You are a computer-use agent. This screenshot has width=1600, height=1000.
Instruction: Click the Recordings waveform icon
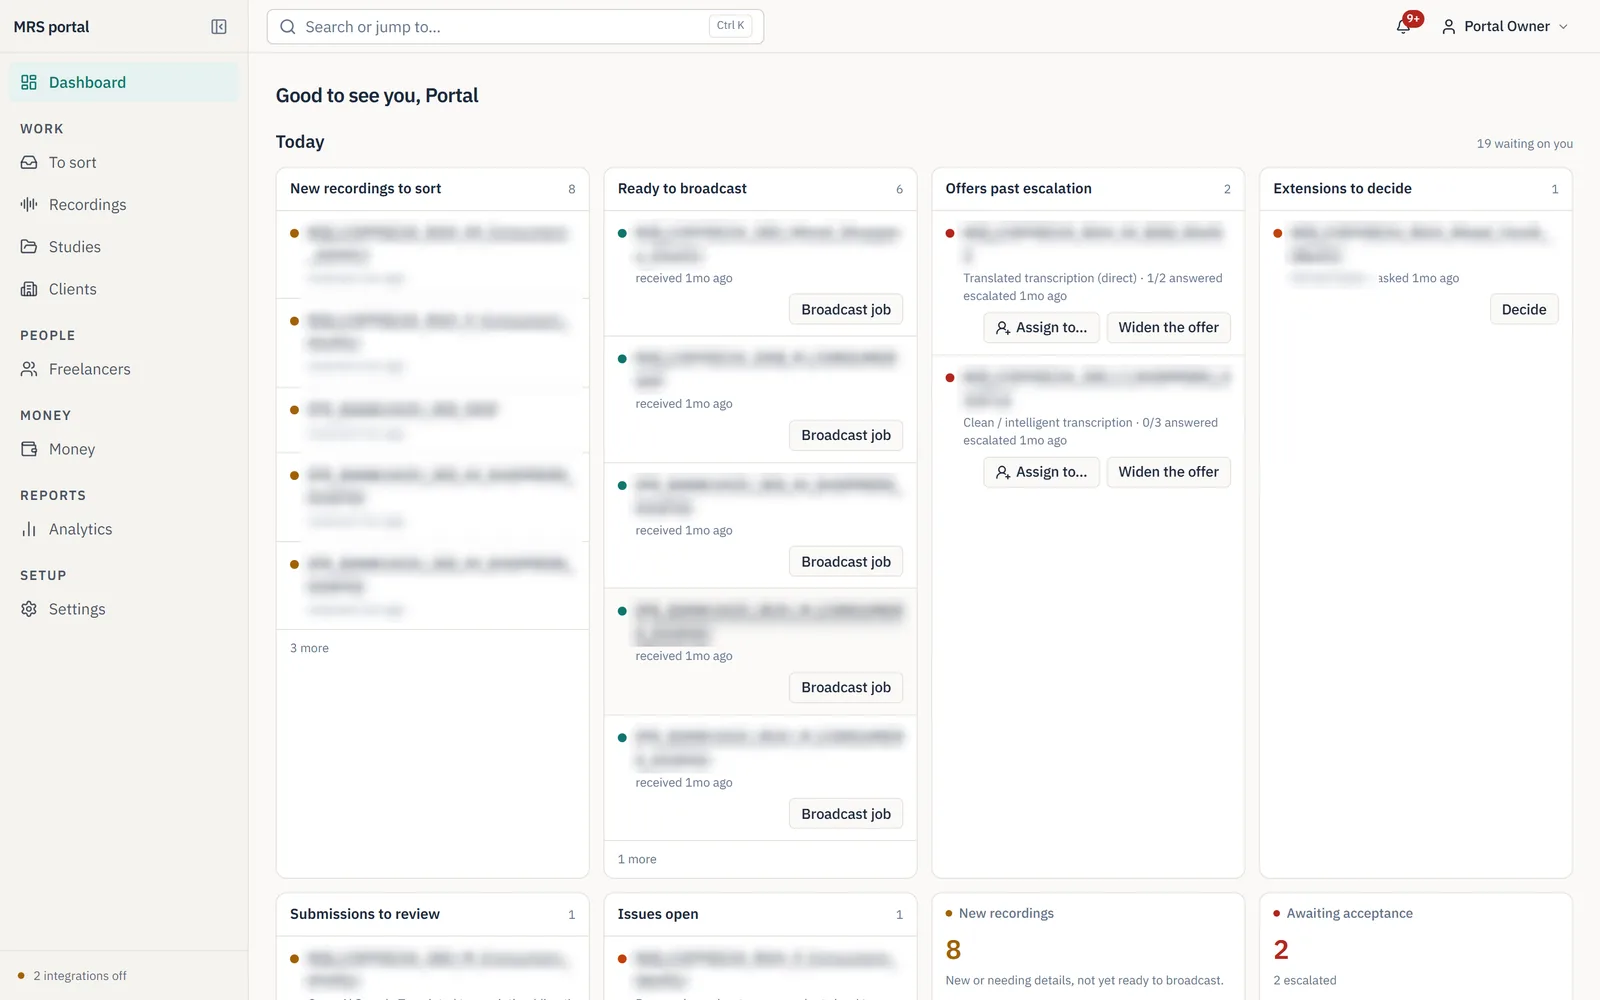[x=29, y=204]
